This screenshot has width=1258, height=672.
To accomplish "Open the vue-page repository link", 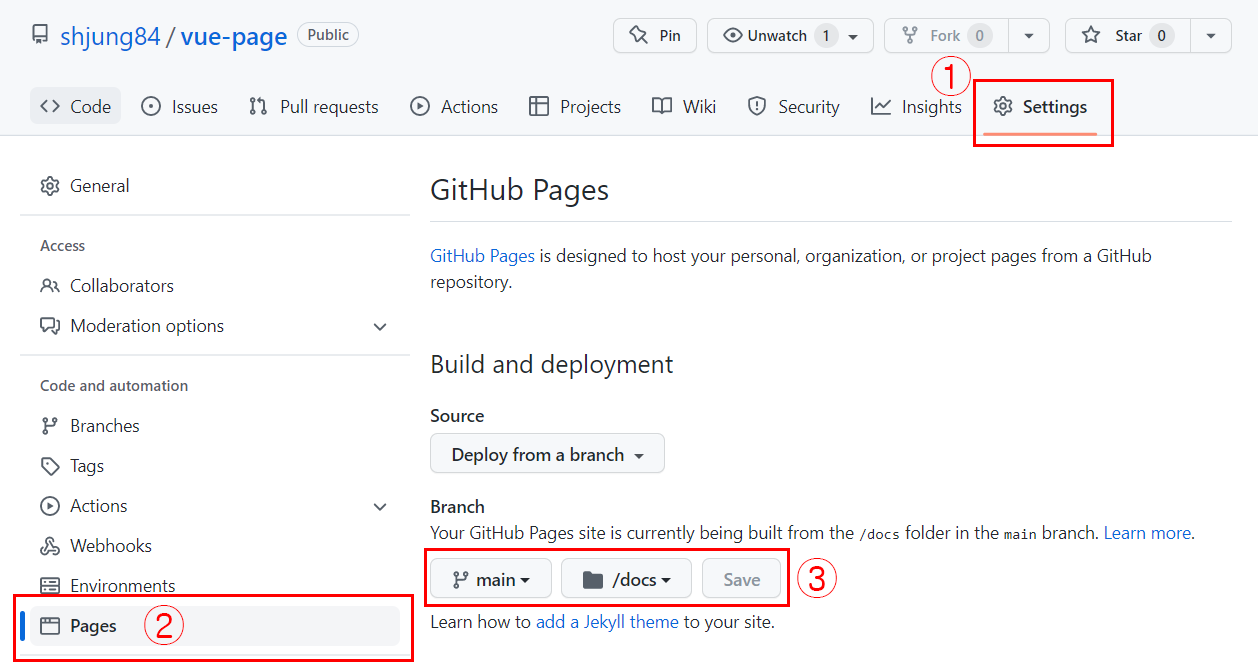I will tap(234, 37).
